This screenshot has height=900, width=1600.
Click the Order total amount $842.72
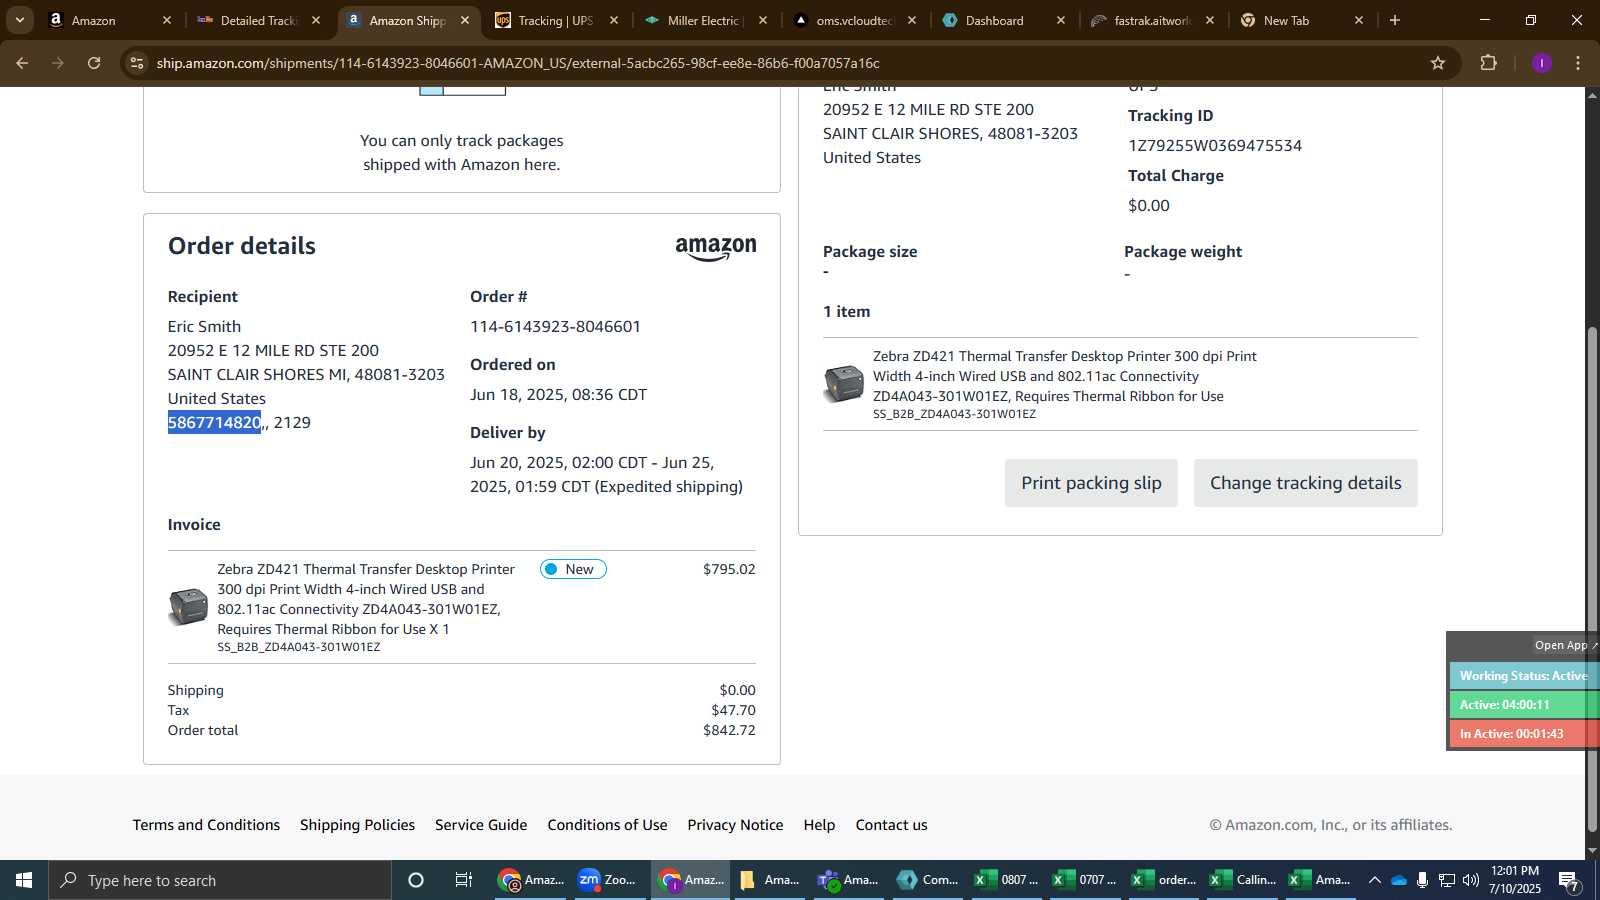pyautogui.click(x=729, y=730)
